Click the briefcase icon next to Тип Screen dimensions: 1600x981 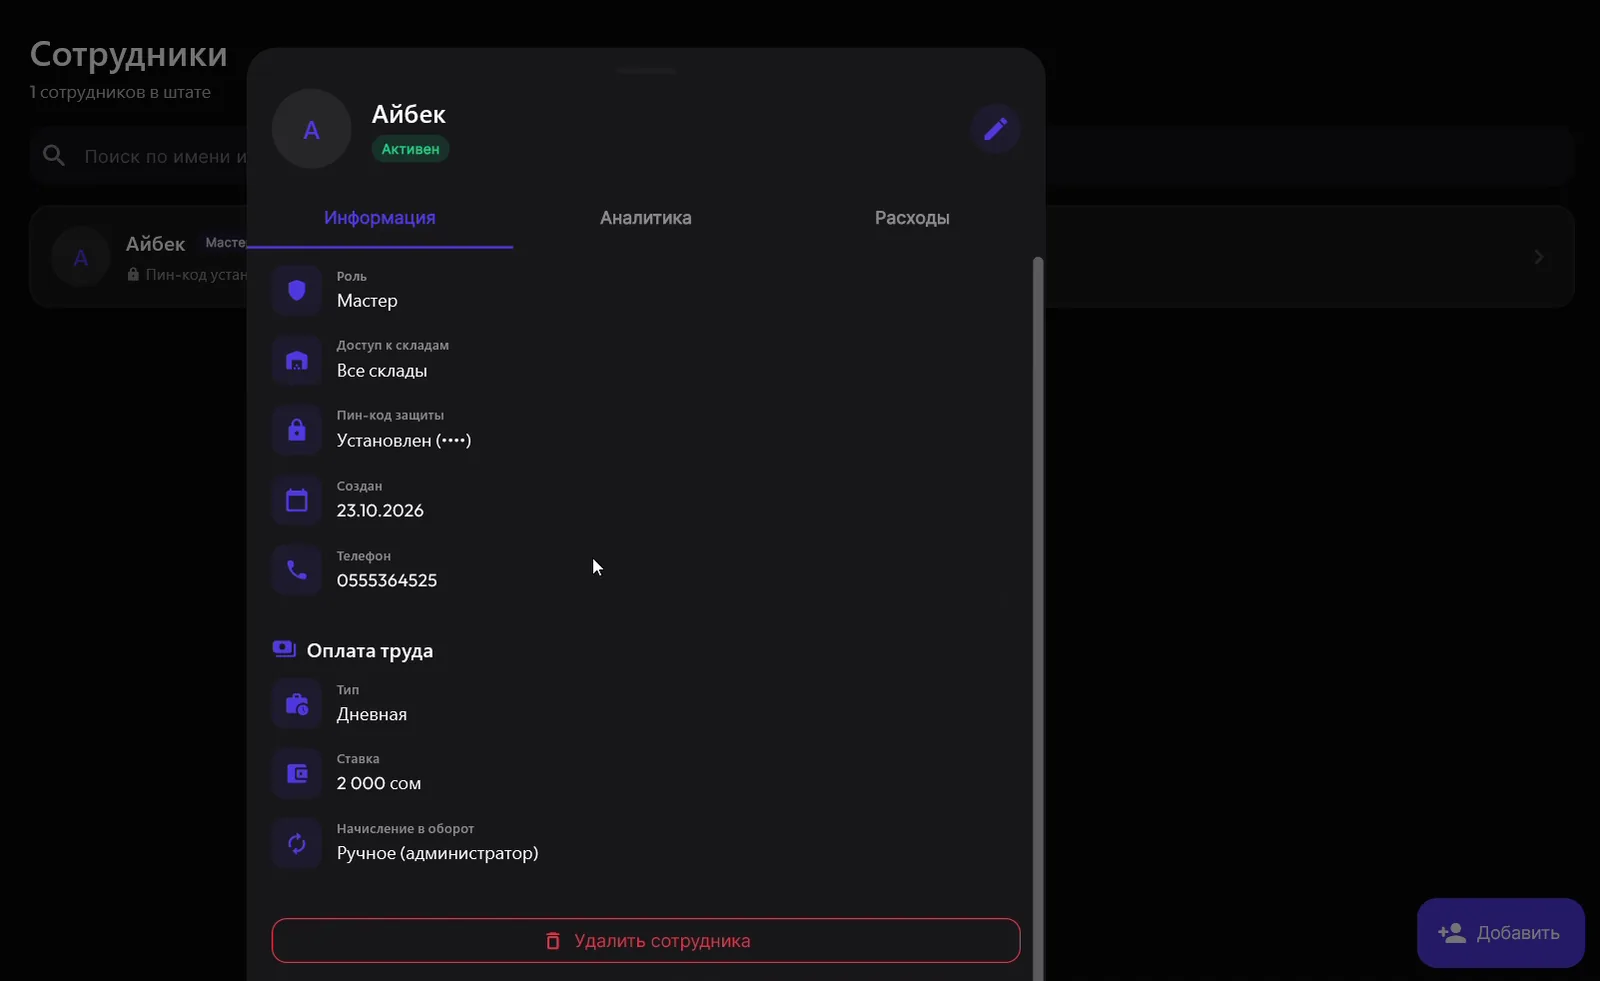pos(297,704)
